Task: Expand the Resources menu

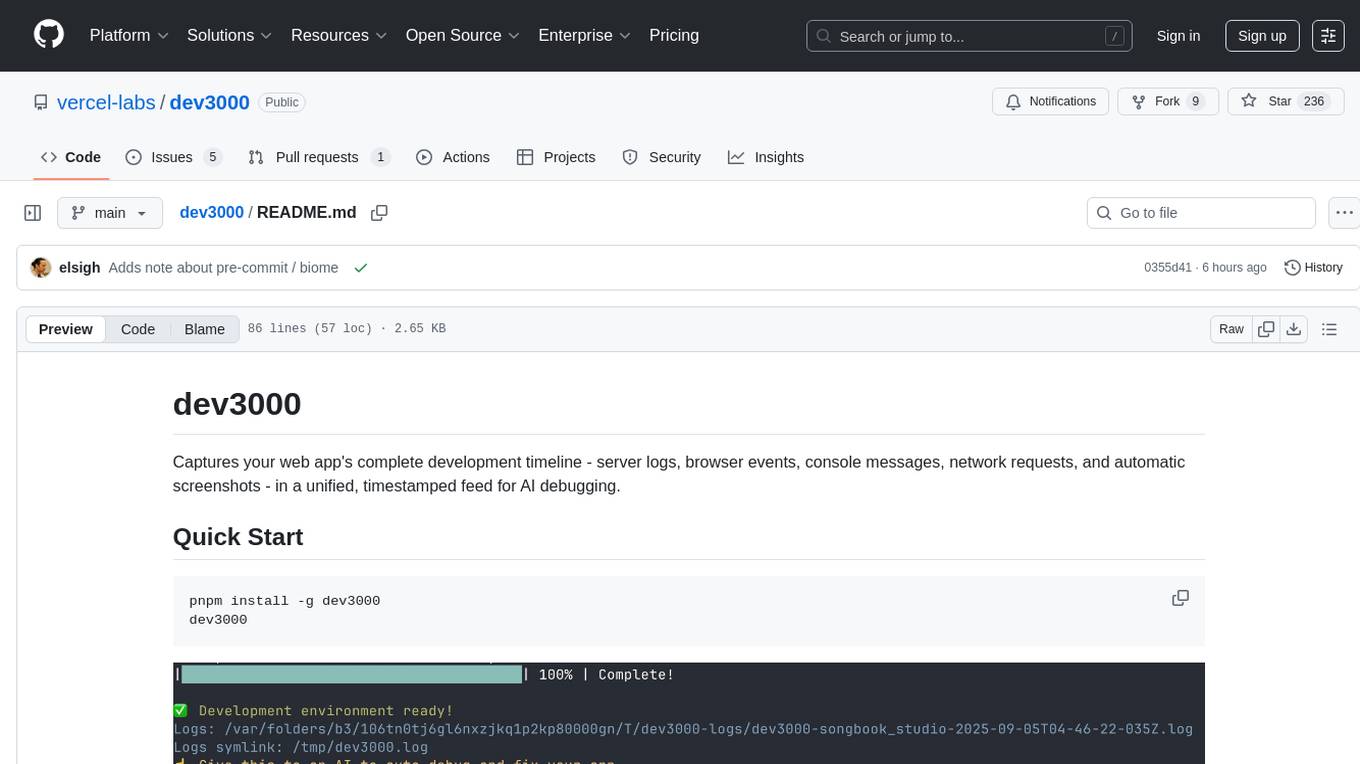Action: [338, 35]
